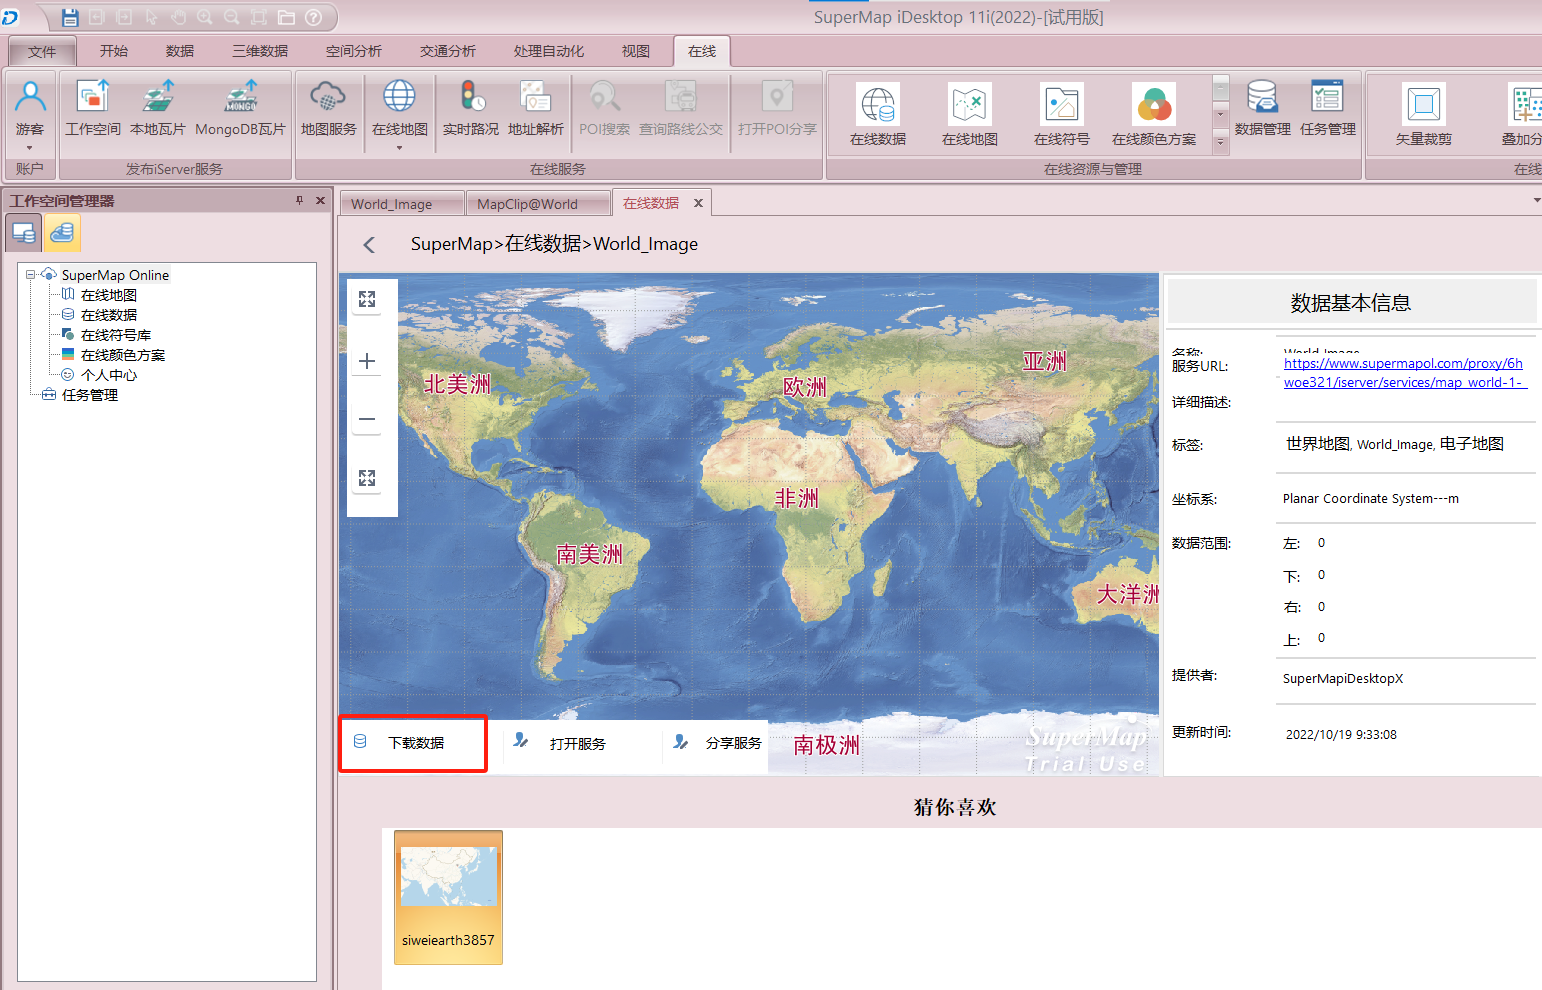Click the 打开服务 open service button
Image resolution: width=1542 pixels, height=990 pixels.
click(577, 744)
